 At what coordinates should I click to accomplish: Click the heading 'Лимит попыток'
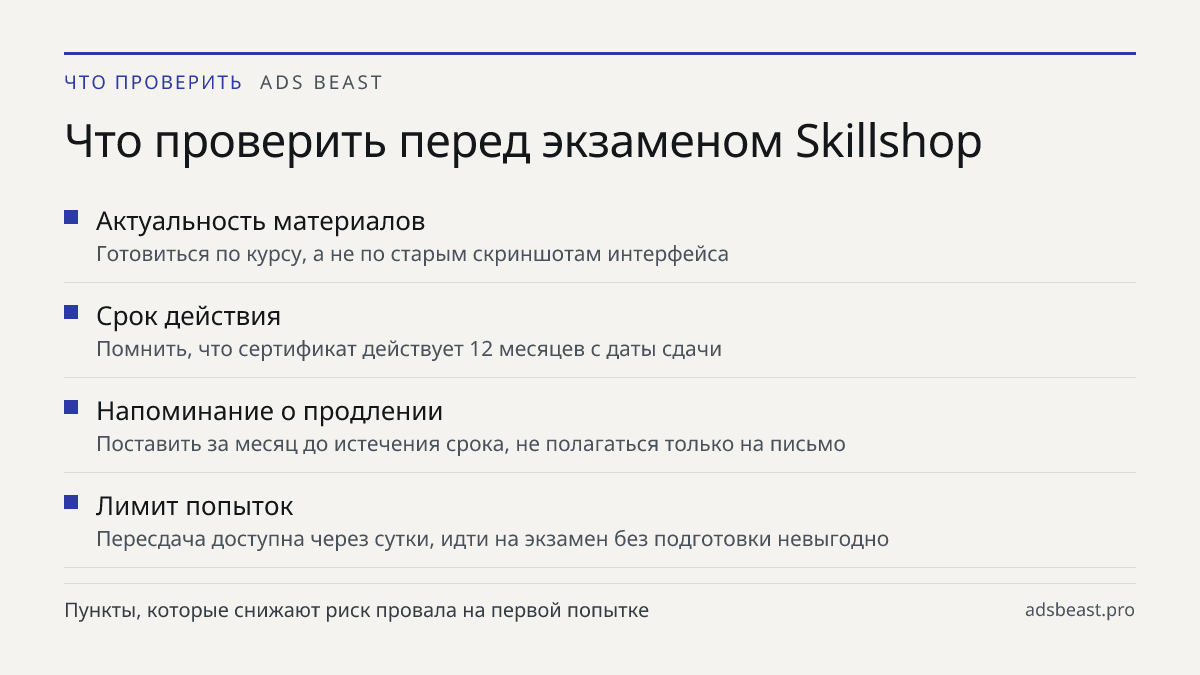coord(194,506)
